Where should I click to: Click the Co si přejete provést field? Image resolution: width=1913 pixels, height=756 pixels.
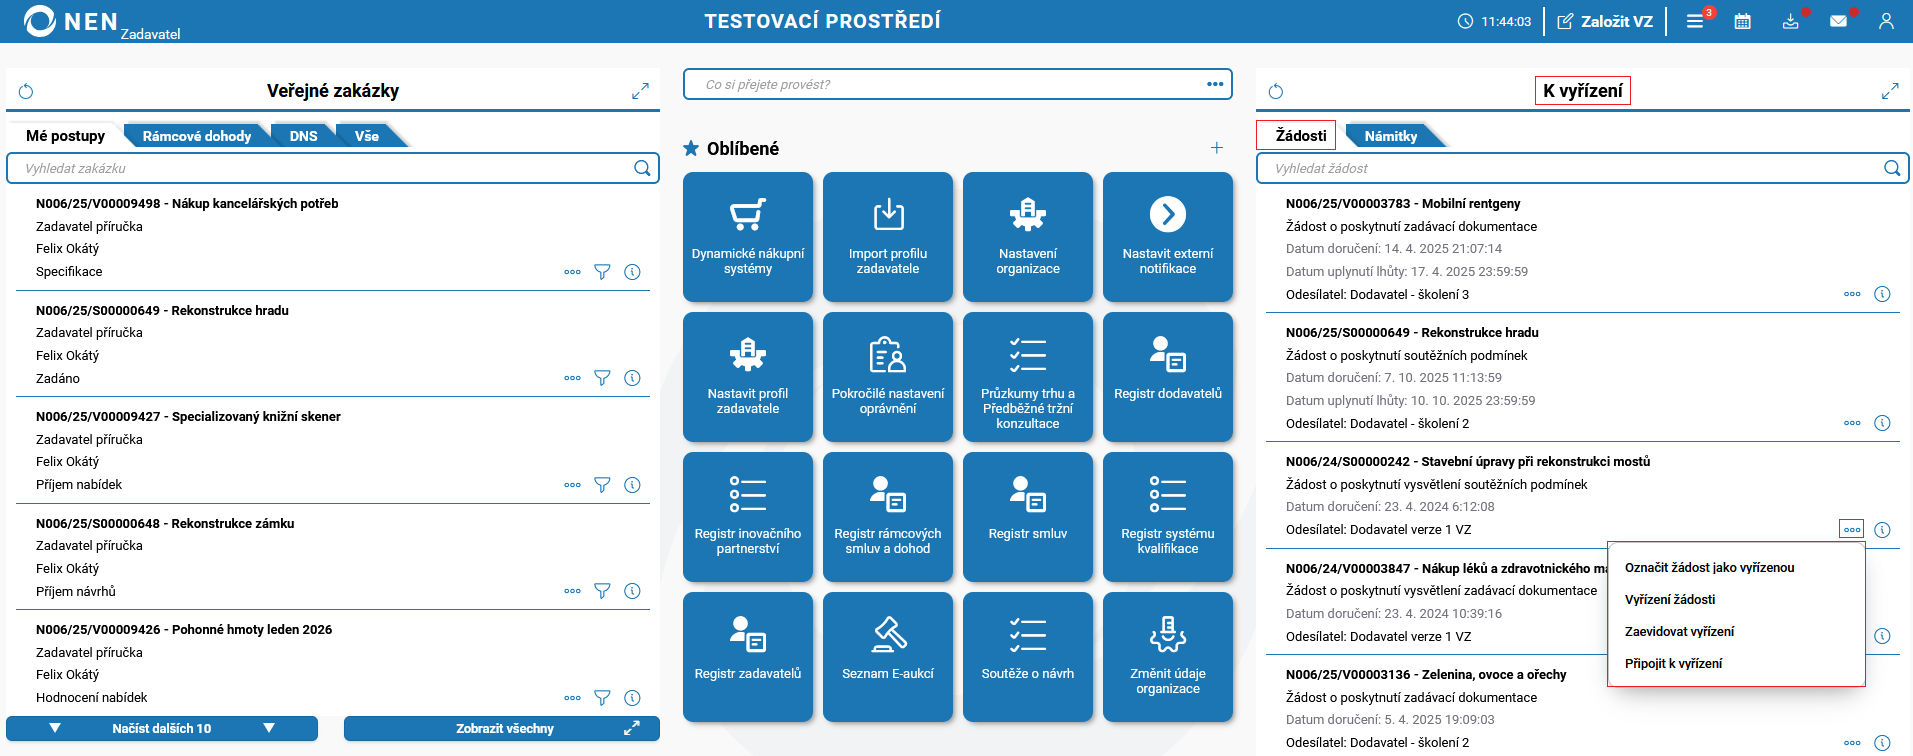958,84
